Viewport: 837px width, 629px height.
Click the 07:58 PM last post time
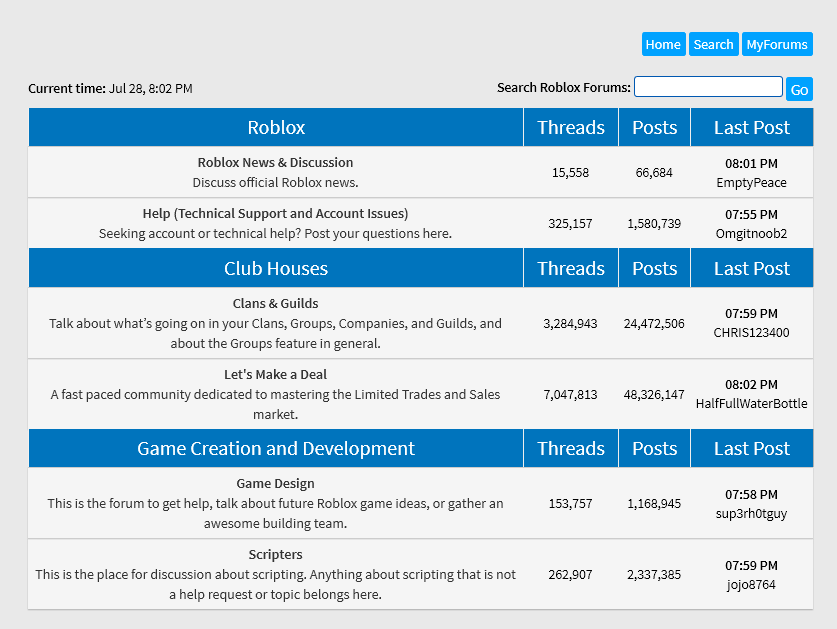(752, 494)
